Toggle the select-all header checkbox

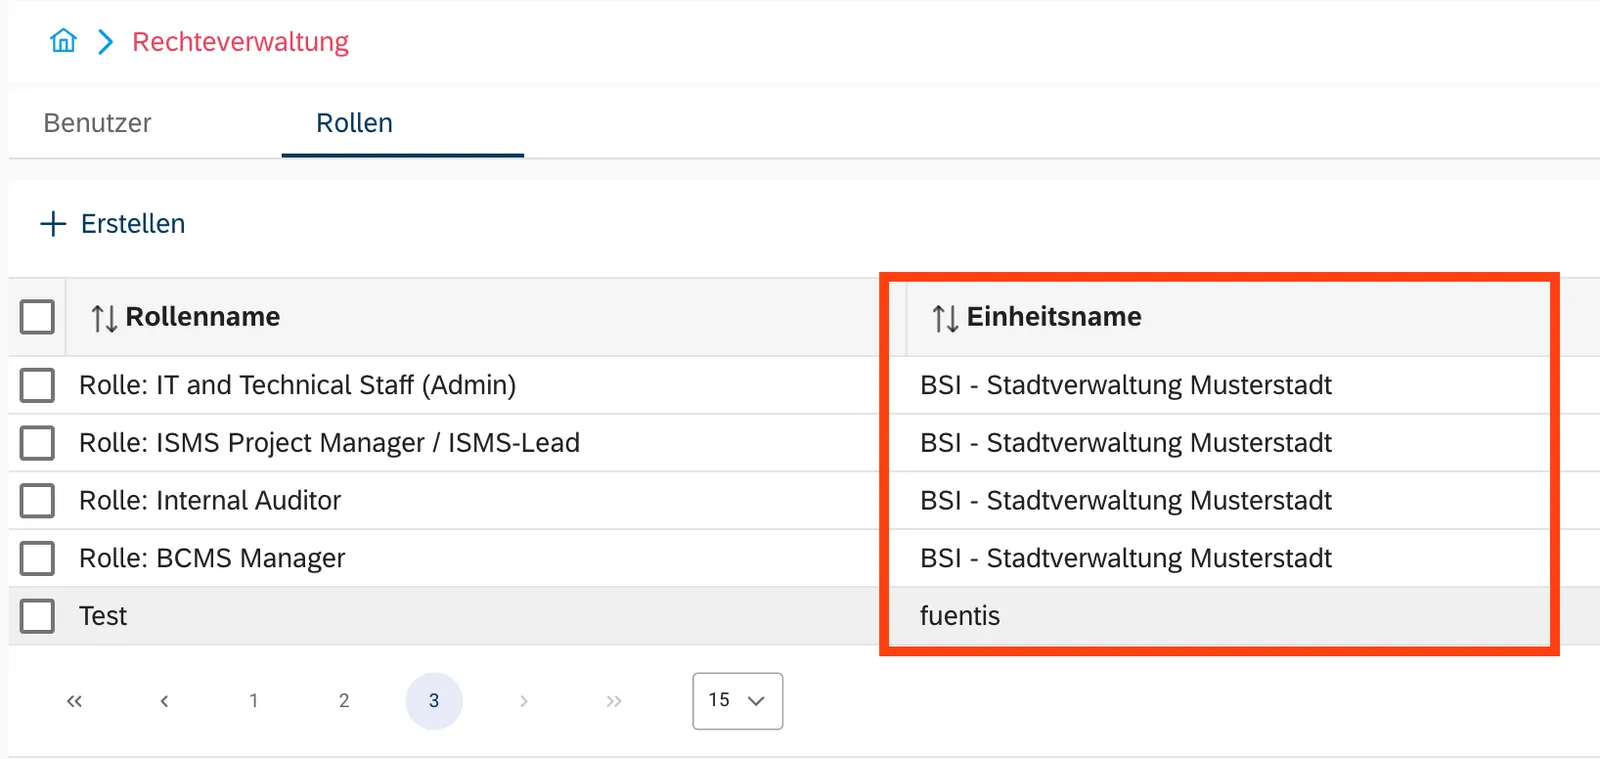click(37, 317)
